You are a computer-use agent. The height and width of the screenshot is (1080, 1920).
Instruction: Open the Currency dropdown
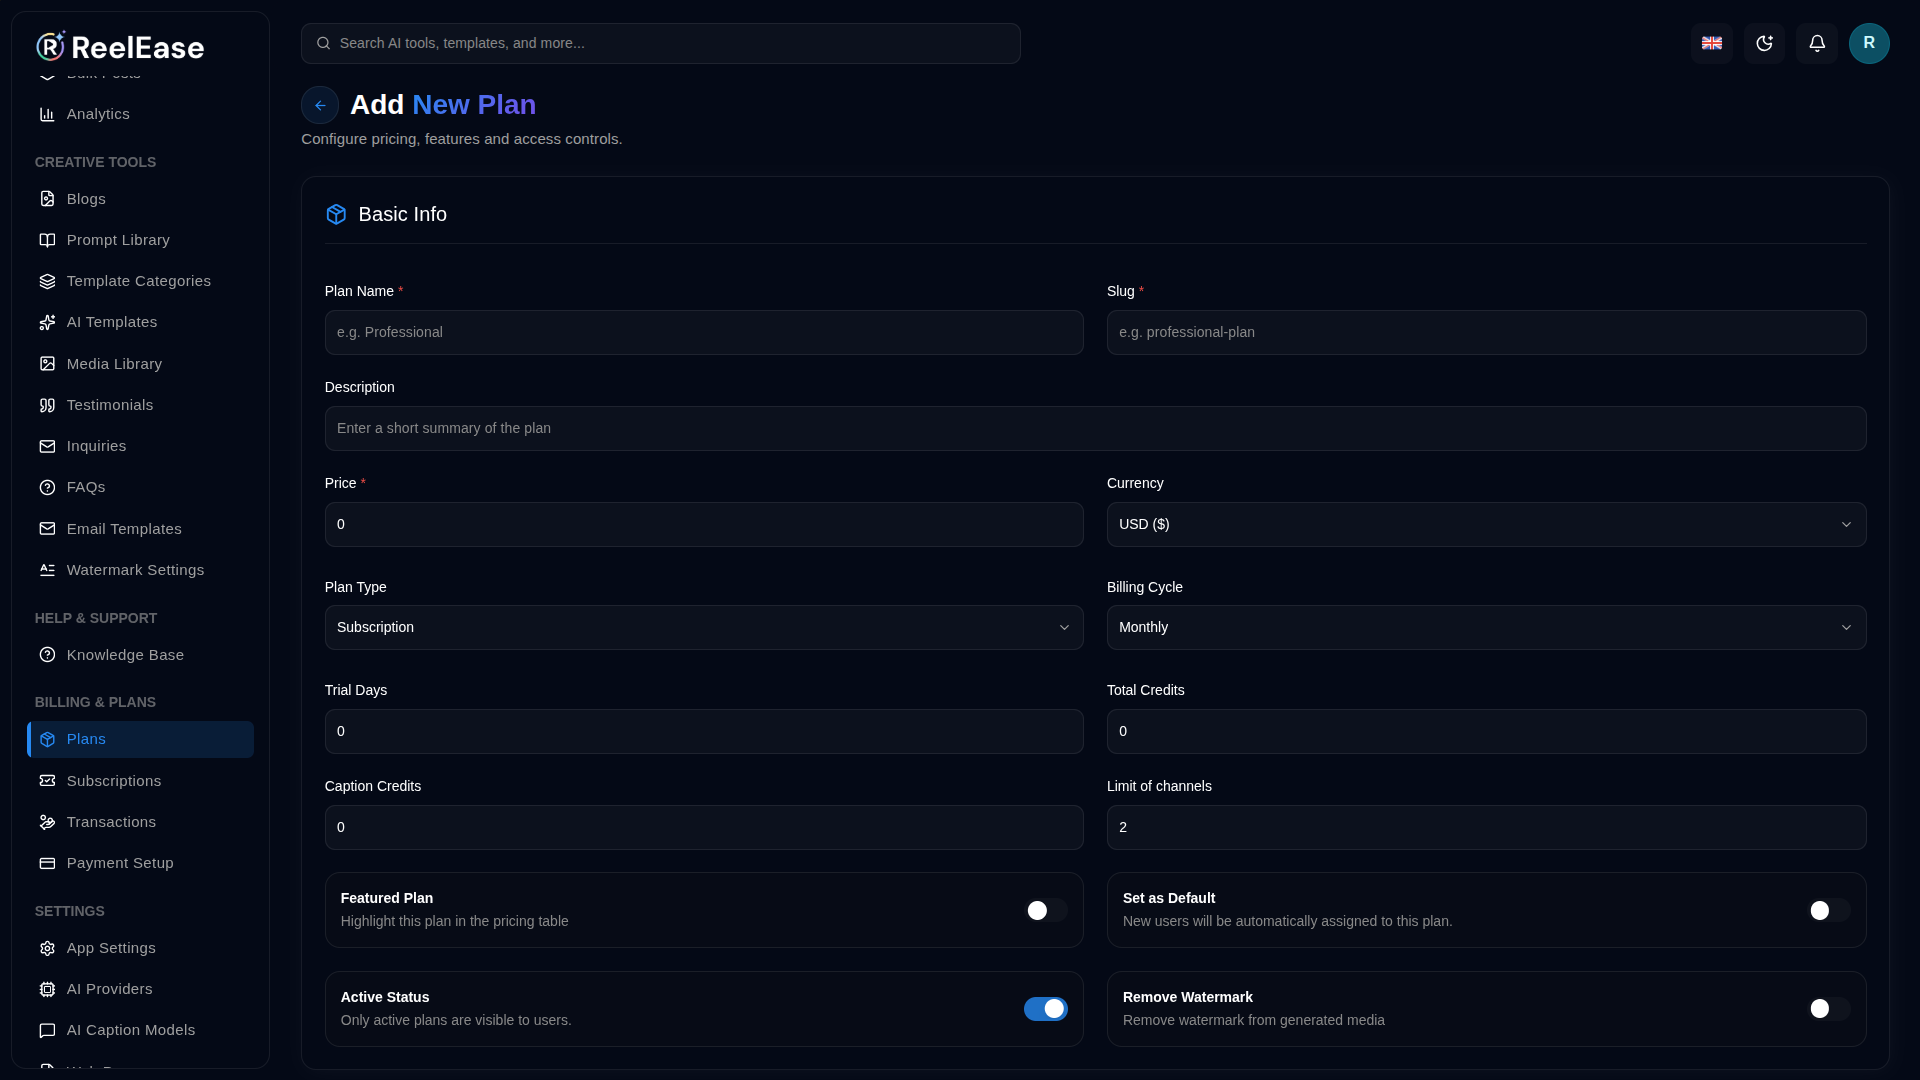click(x=1486, y=524)
